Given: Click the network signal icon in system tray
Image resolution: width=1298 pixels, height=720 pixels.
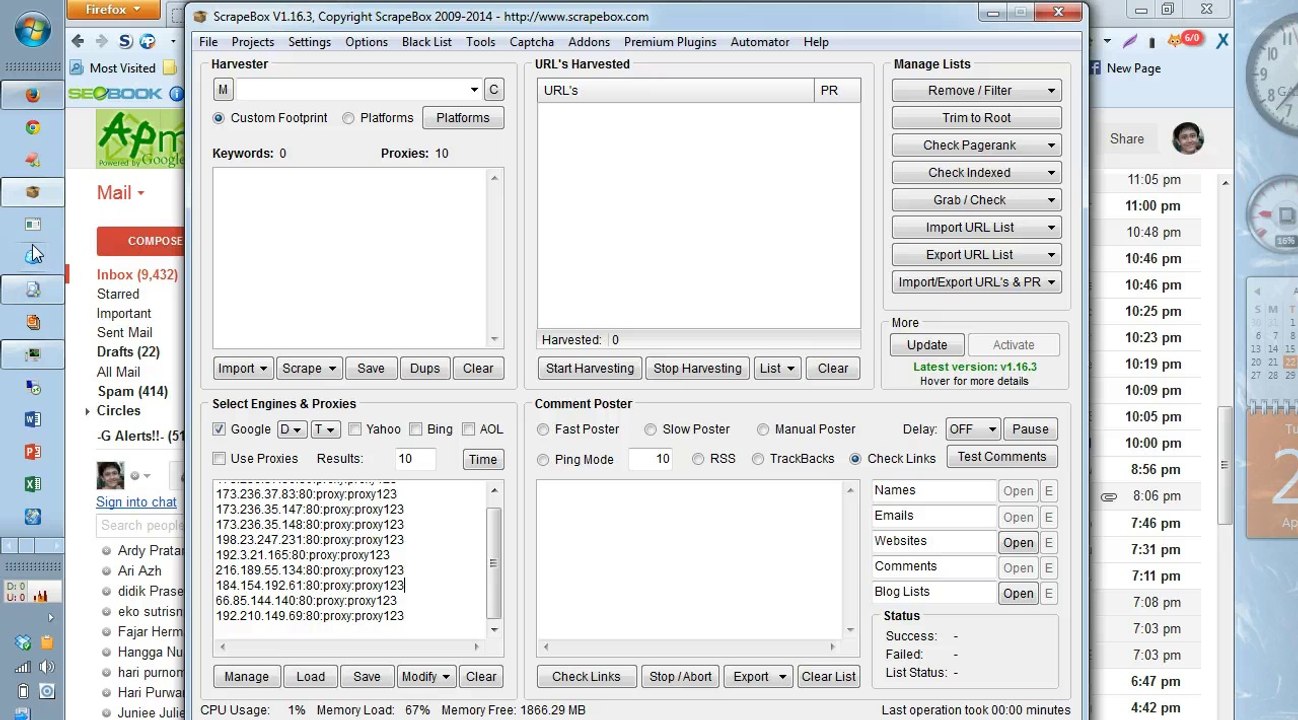Looking at the screenshot, I should tap(22, 667).
